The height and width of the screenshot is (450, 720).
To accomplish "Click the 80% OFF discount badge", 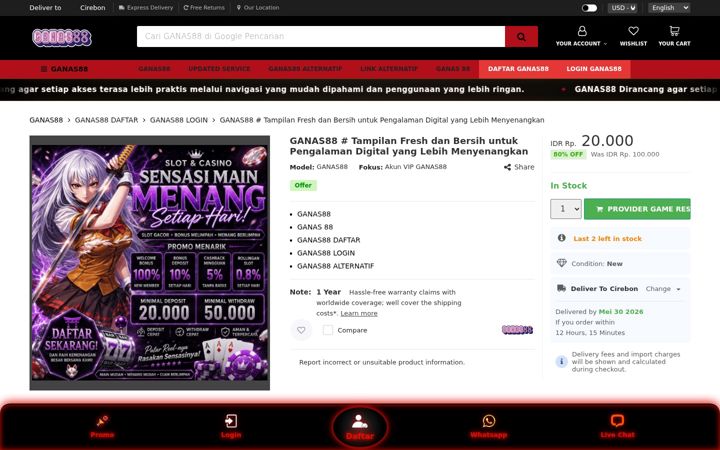I will point(568,154).
